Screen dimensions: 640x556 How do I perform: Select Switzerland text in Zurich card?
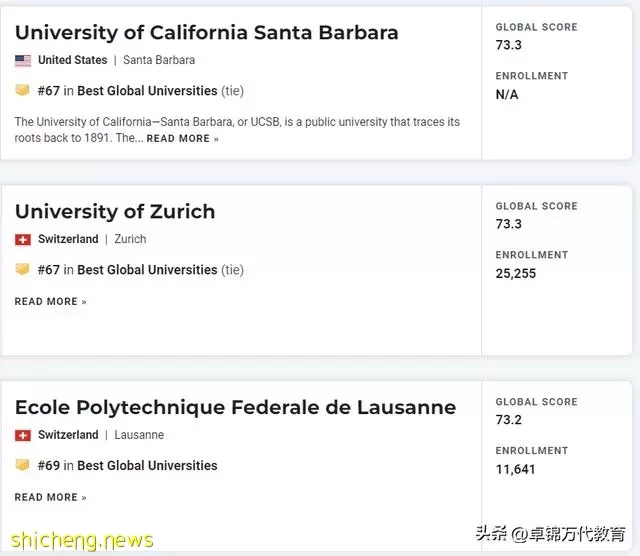click(68, 239)
